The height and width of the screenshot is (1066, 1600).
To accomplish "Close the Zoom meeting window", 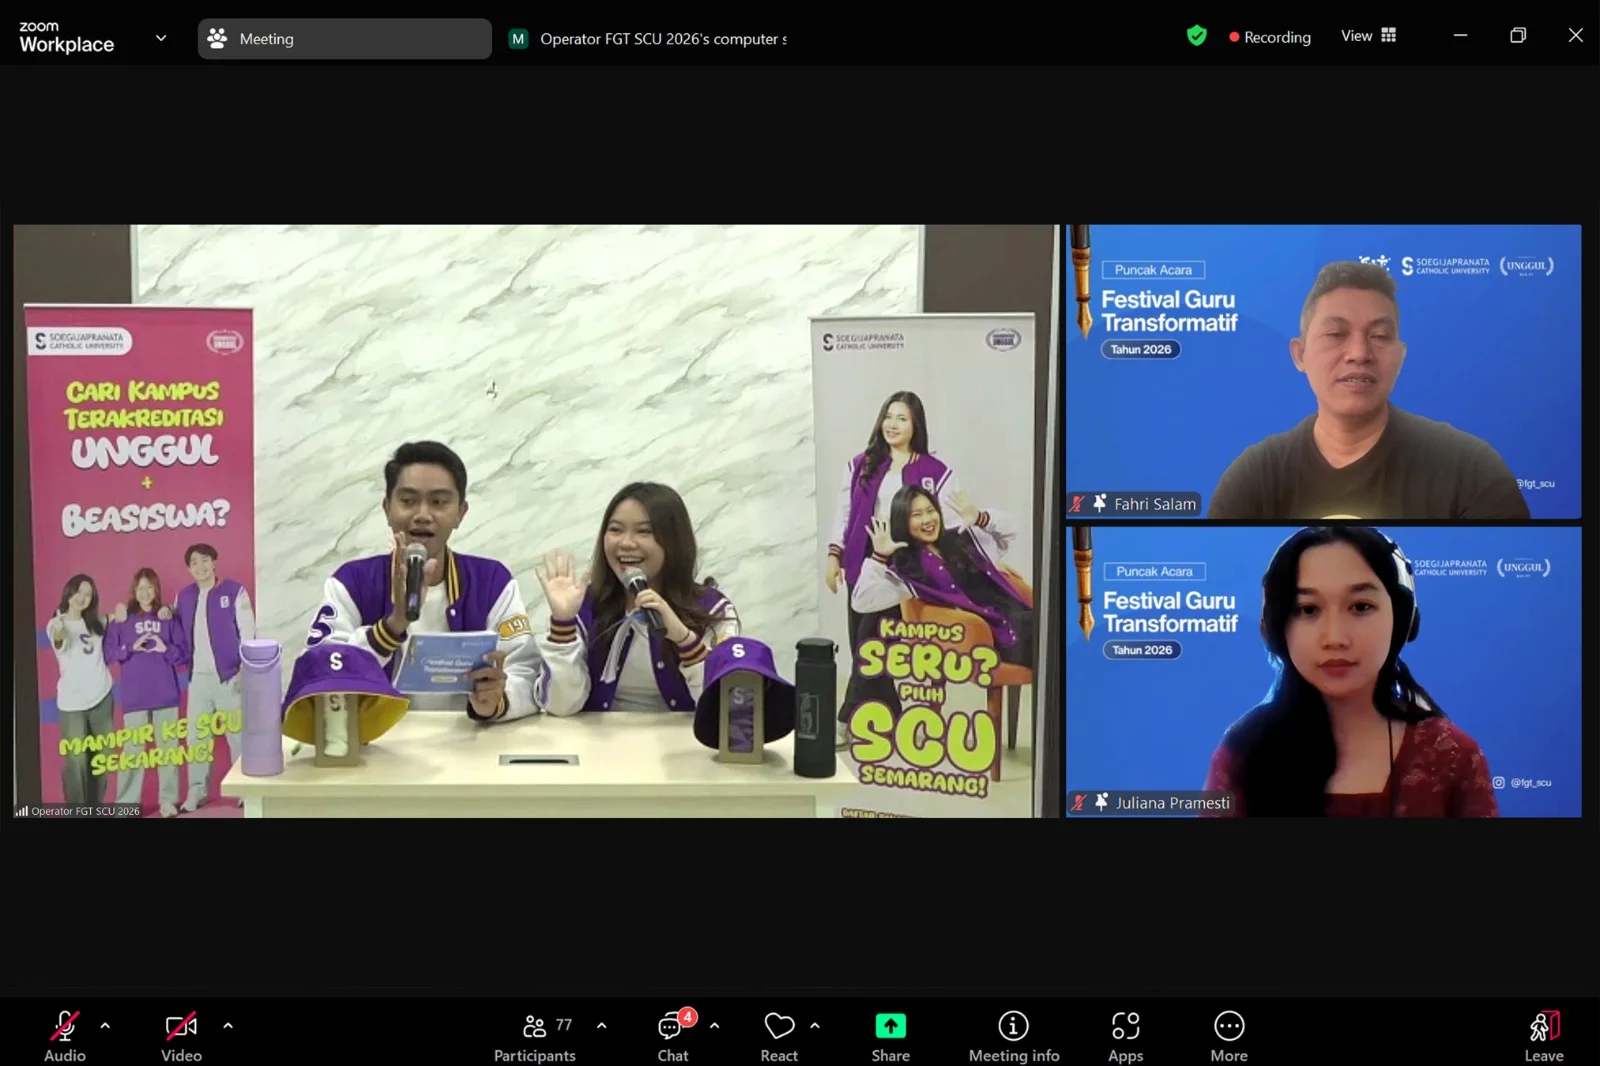I will pyautogui.click(x=1576, y=35).
